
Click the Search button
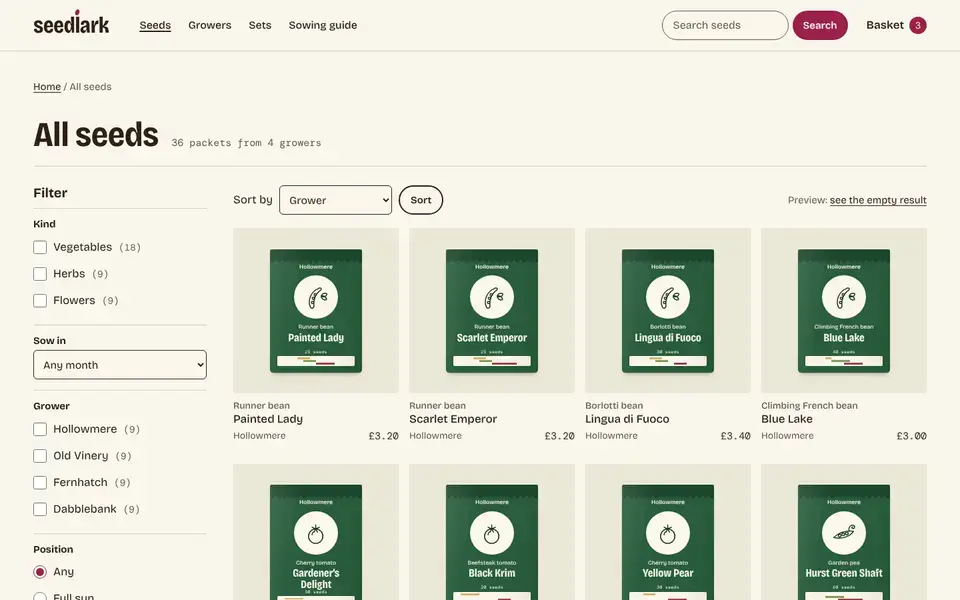tap(820, 25)
